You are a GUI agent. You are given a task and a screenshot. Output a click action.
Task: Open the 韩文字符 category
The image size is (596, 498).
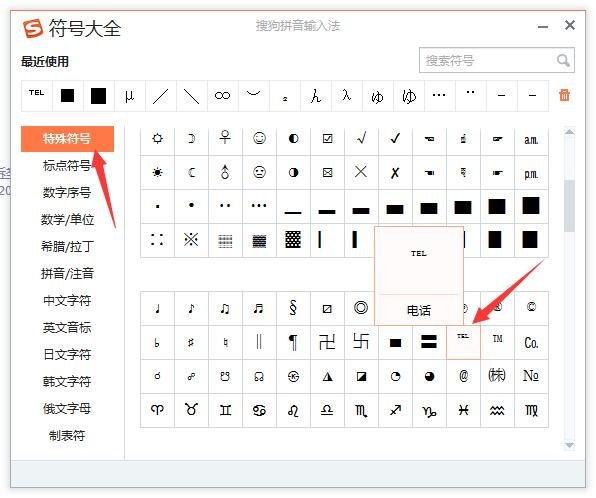tap(67, 382)
